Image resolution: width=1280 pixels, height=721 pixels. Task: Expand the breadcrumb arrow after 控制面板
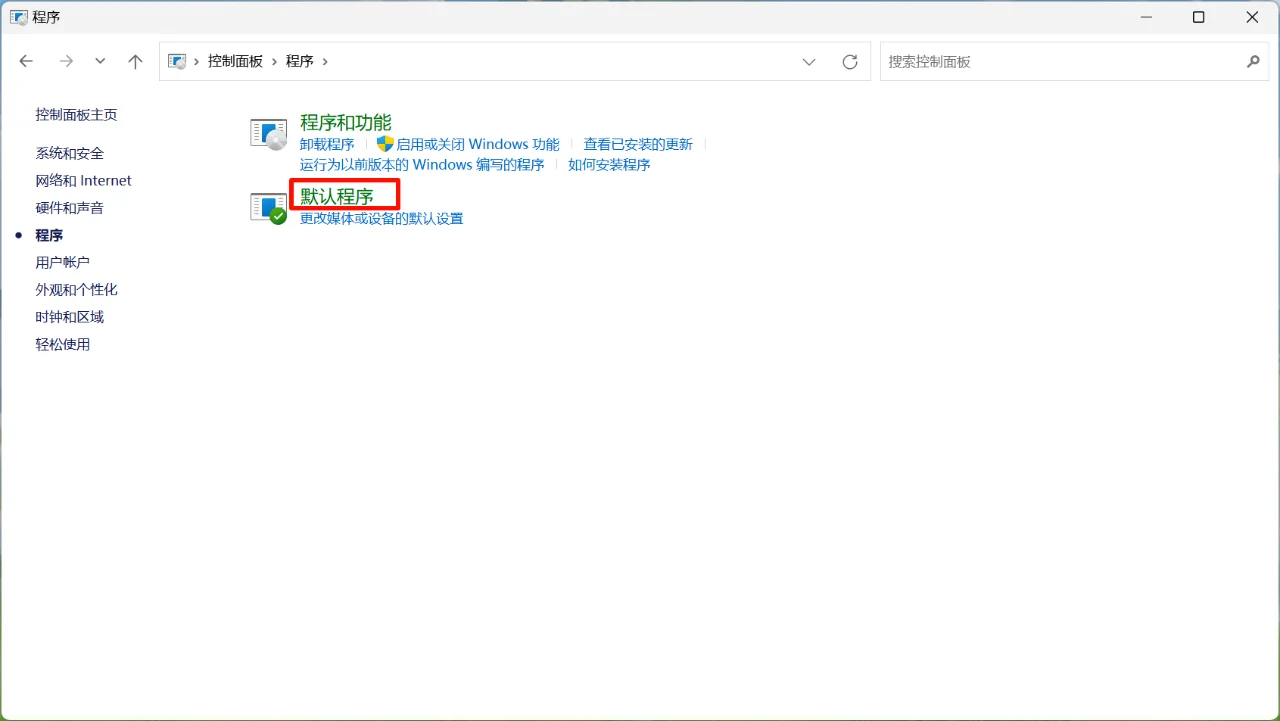pyautogui.click(x=274, y=61)
